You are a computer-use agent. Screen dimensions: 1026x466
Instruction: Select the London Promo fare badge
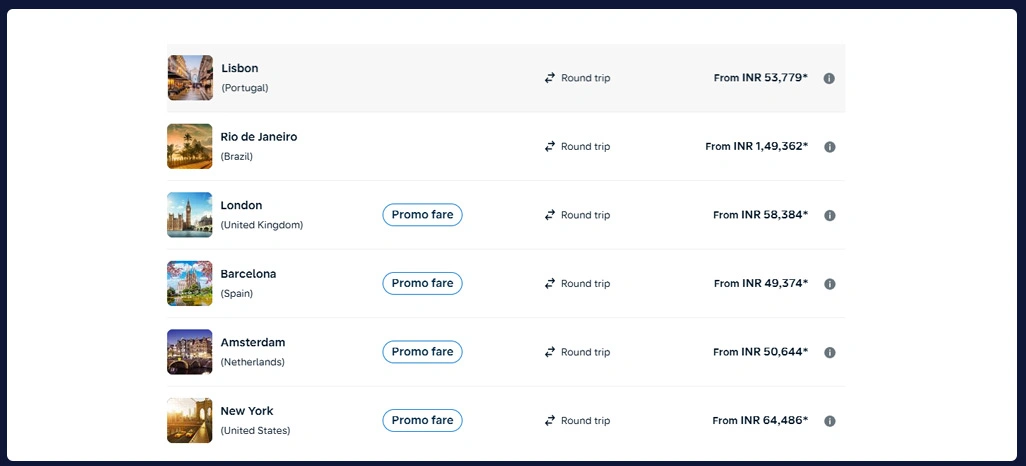tap(422, 215)
